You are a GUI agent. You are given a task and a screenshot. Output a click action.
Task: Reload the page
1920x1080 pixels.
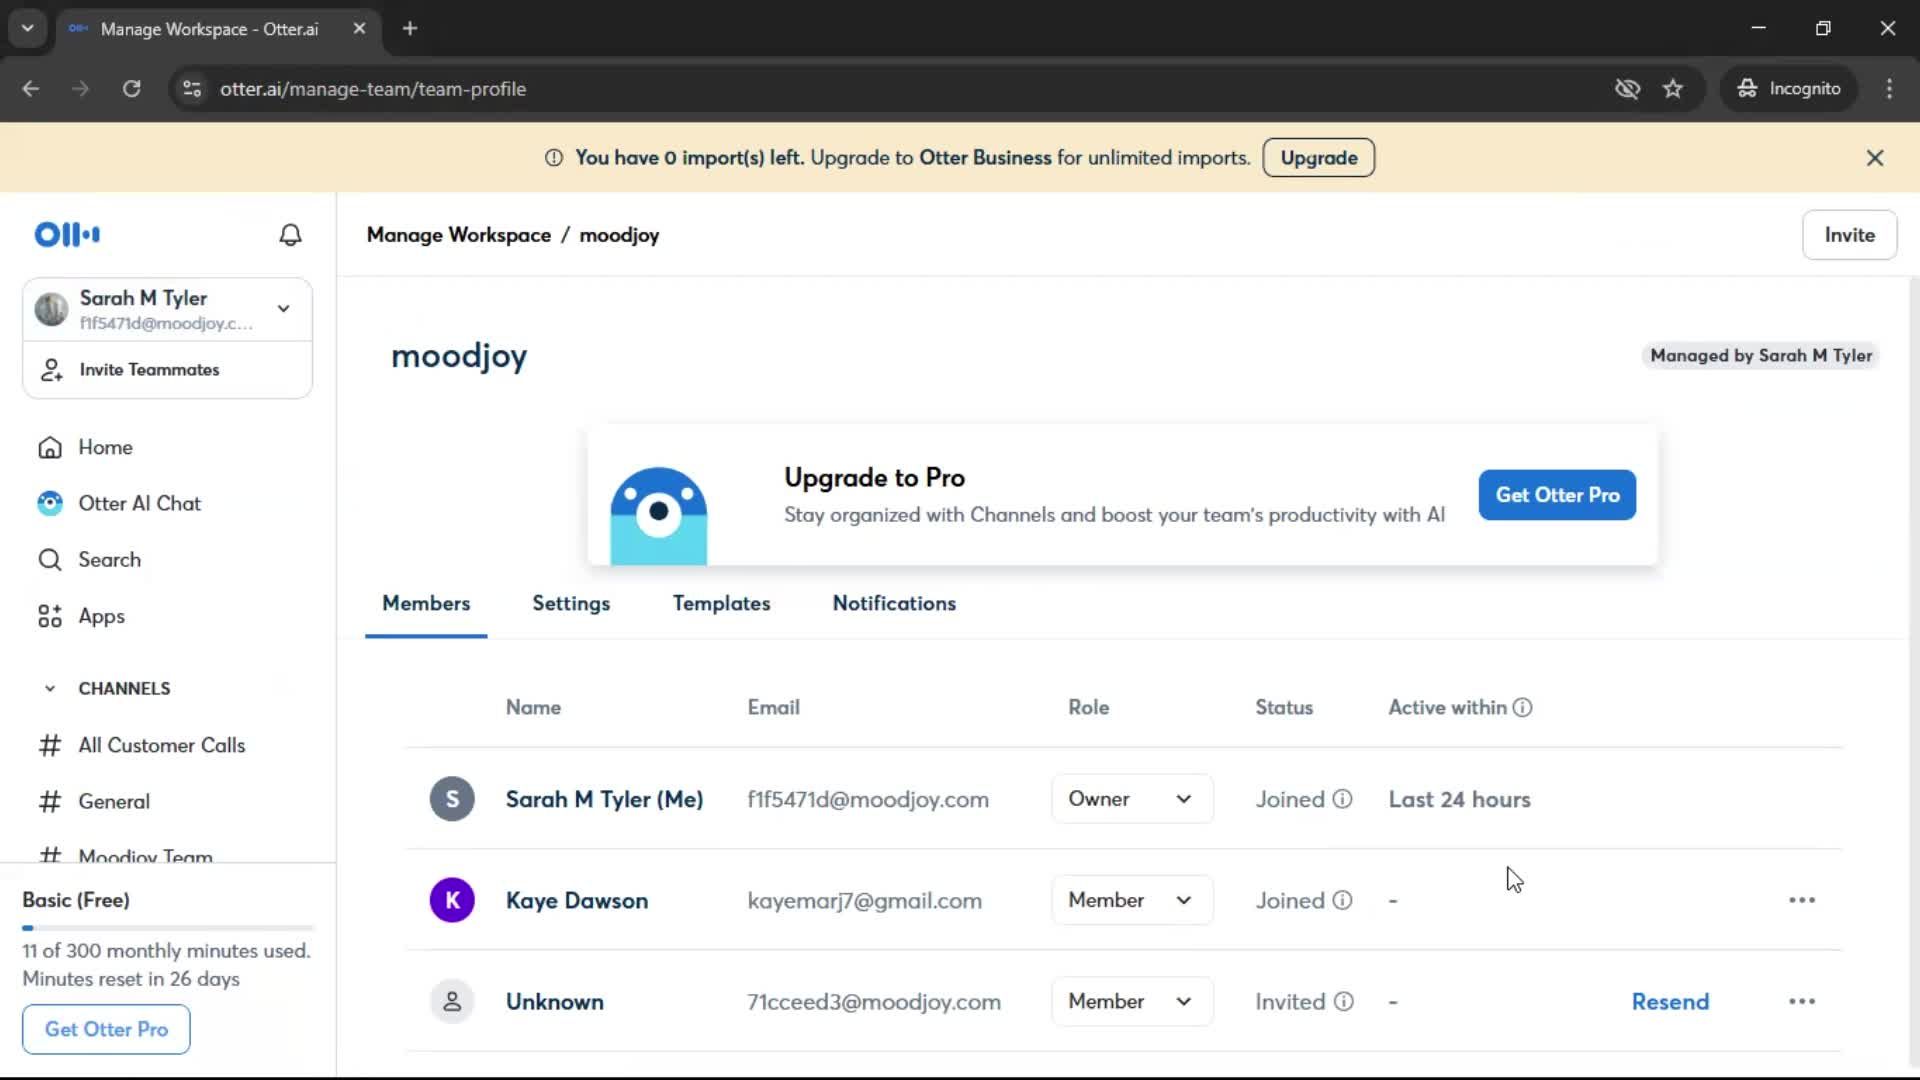(131, 89)
